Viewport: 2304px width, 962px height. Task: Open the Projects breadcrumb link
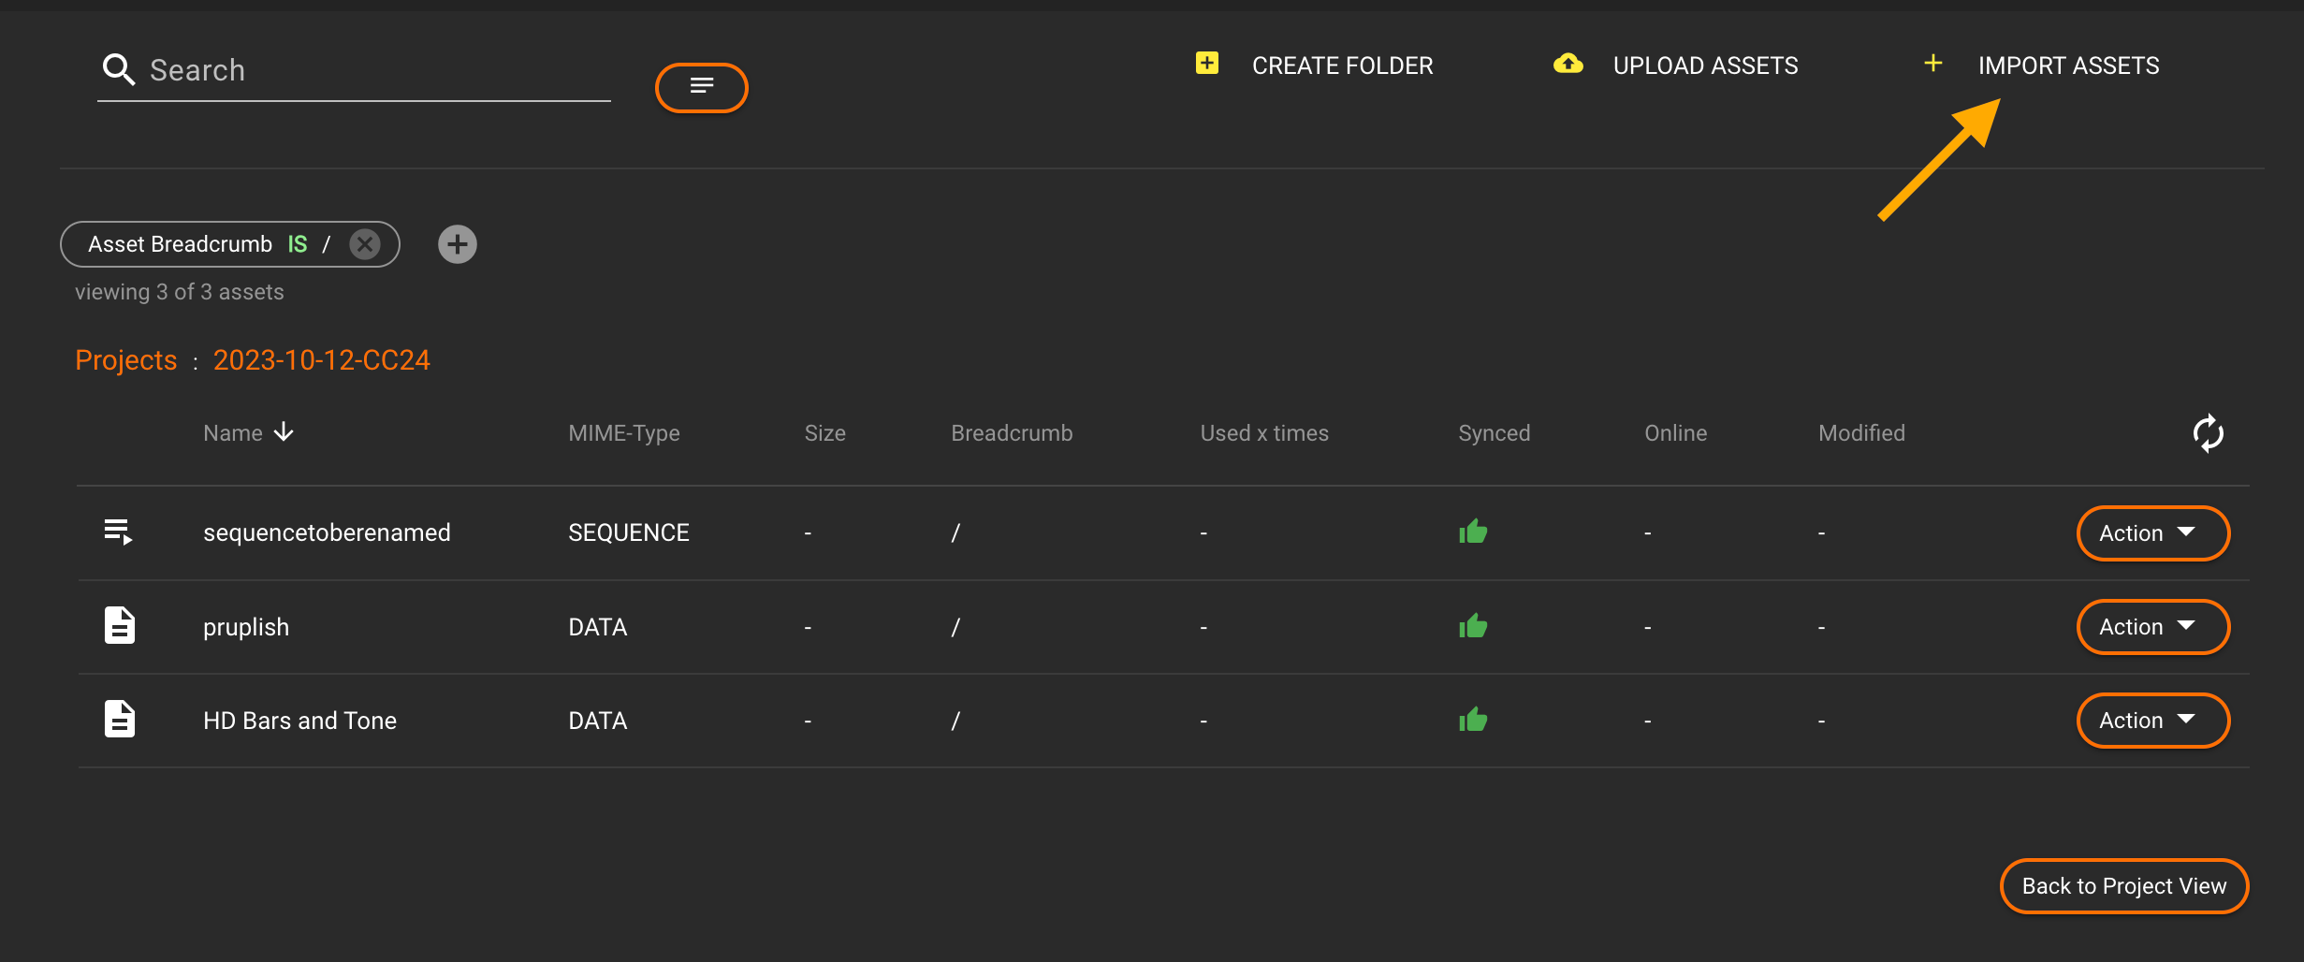click(126, 360)
